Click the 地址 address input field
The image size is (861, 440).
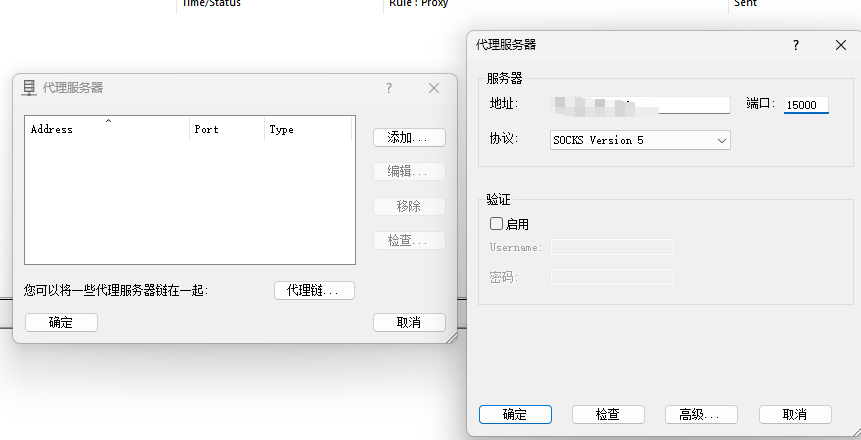[x=640, y=105]
